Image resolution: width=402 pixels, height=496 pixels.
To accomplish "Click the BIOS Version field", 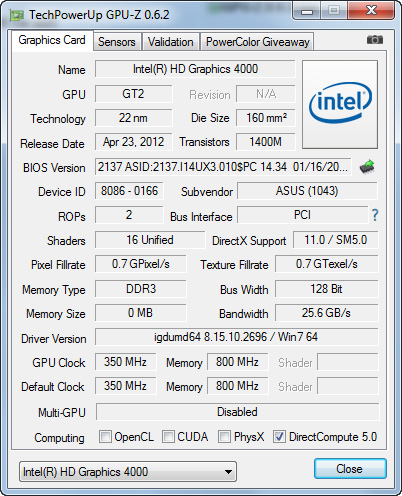I will (x=223, y=166).
